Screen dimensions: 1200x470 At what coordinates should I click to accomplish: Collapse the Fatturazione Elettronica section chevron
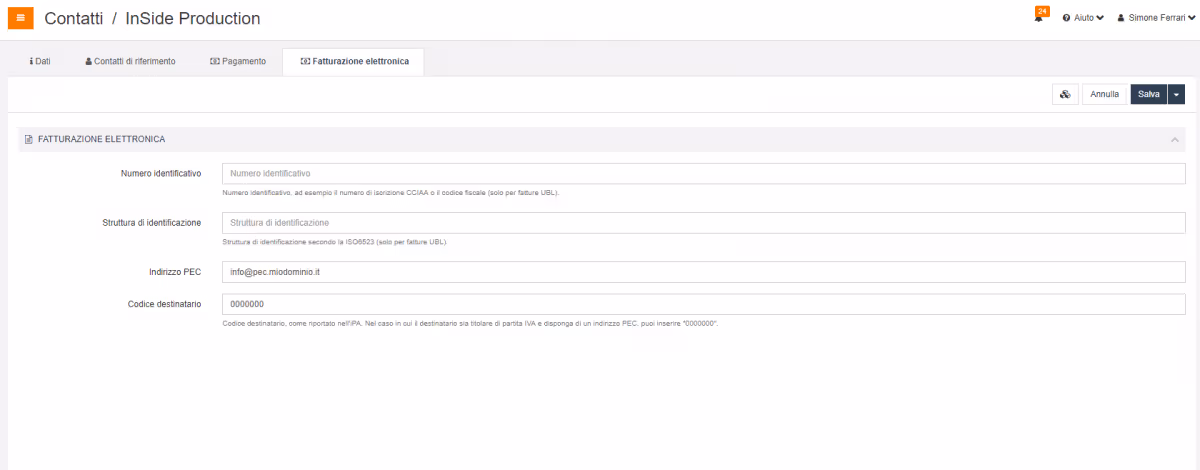(x=1175, y=140)
